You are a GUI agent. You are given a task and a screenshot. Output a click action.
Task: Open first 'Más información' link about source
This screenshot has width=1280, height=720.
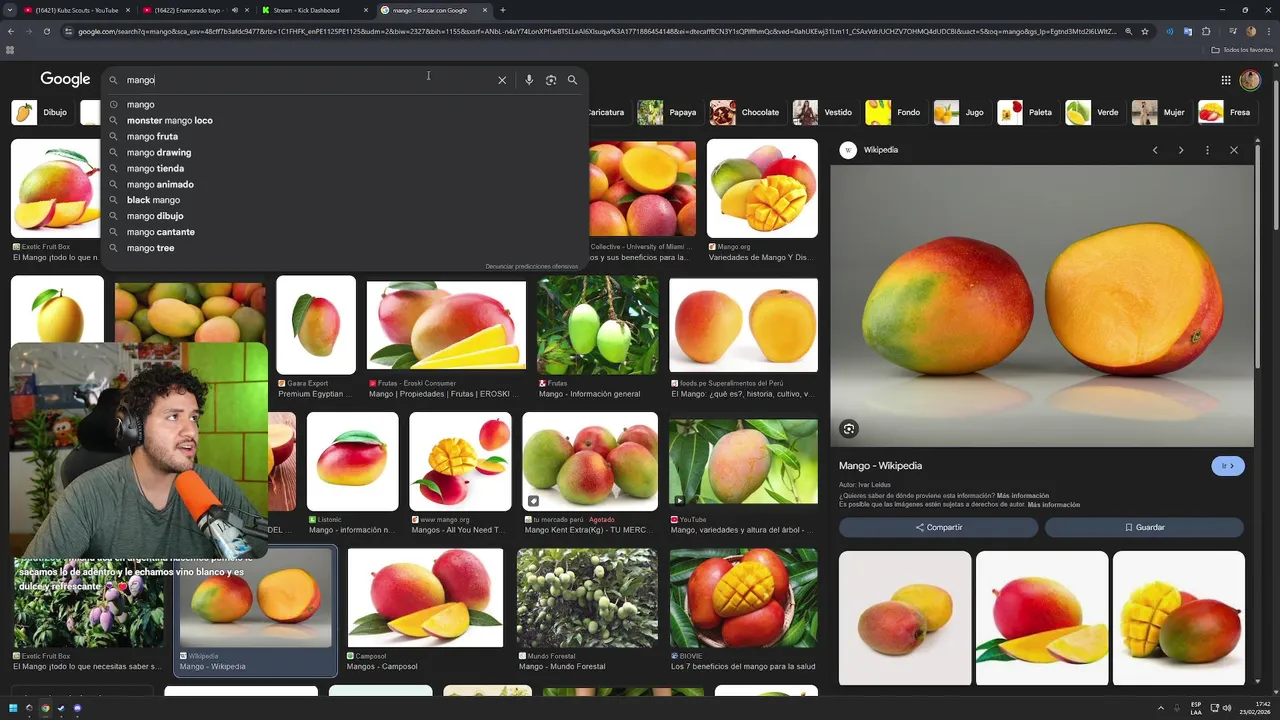click(1023, 496)
